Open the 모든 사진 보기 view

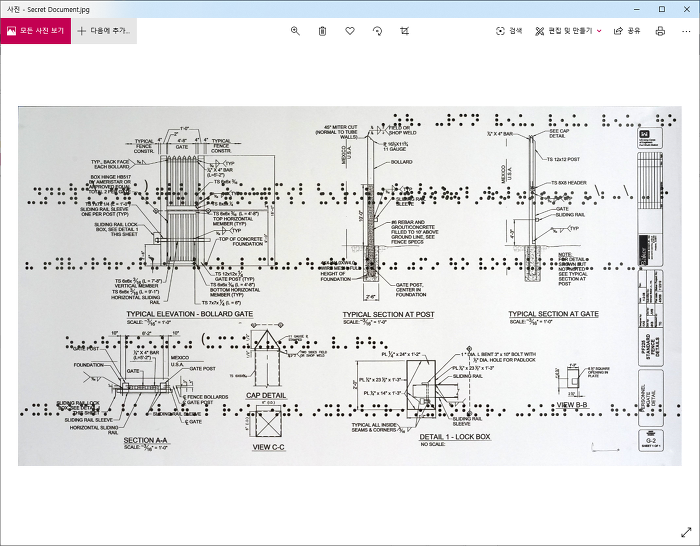pyautogui.click(x=36, y=31)
